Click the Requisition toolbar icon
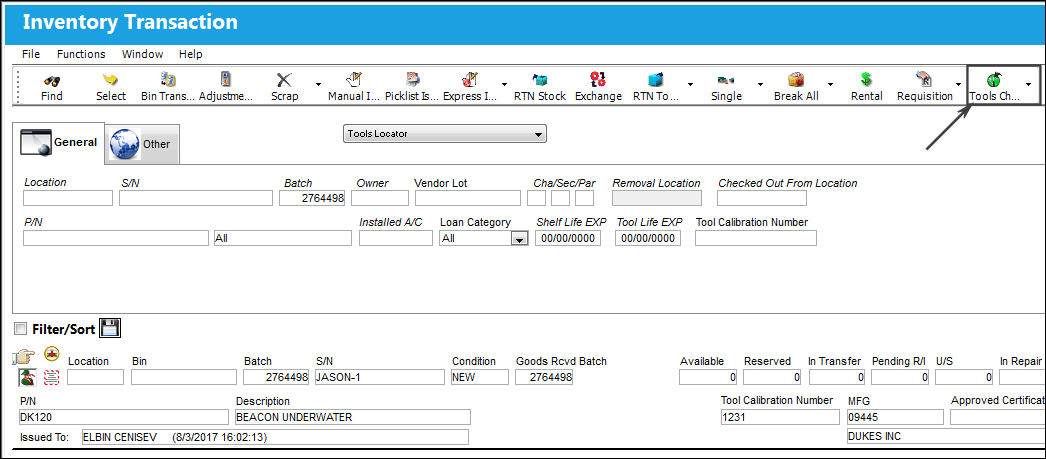Image resolution: width=1046 pixels, height=459 pixels. pyautogui.click(x=924, y=80)
